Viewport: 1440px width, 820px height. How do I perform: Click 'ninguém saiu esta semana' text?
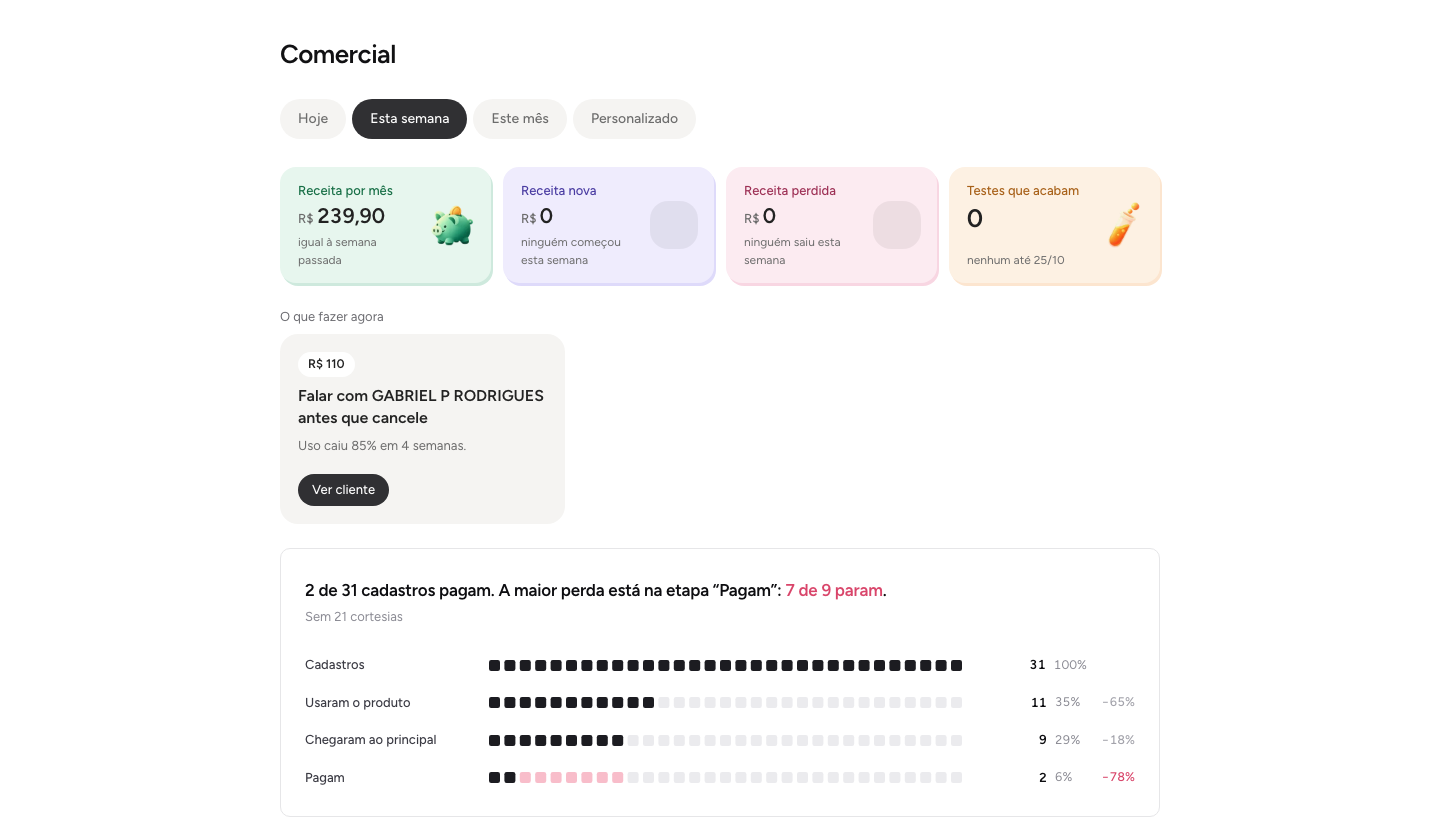coord(792,251)
